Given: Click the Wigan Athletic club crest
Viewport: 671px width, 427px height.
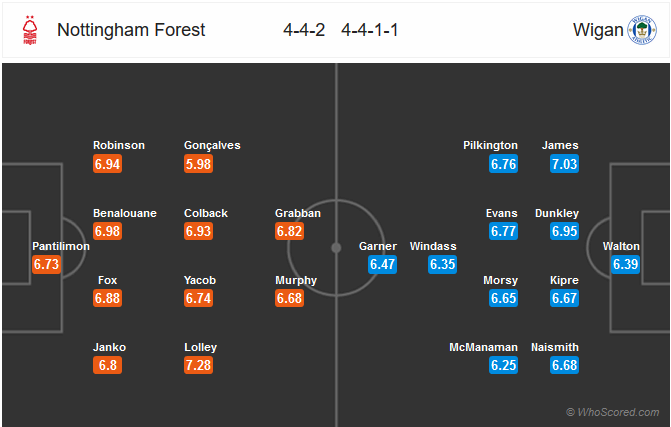Looking at the screenshot, I should pyautogui.click(x=642, y=30).
